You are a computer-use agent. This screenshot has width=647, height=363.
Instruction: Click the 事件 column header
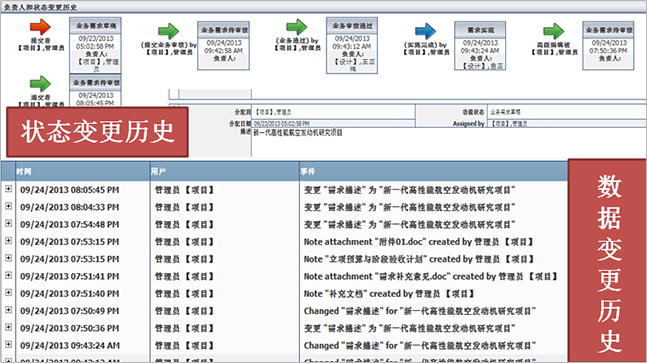click(x=434, y=171)
